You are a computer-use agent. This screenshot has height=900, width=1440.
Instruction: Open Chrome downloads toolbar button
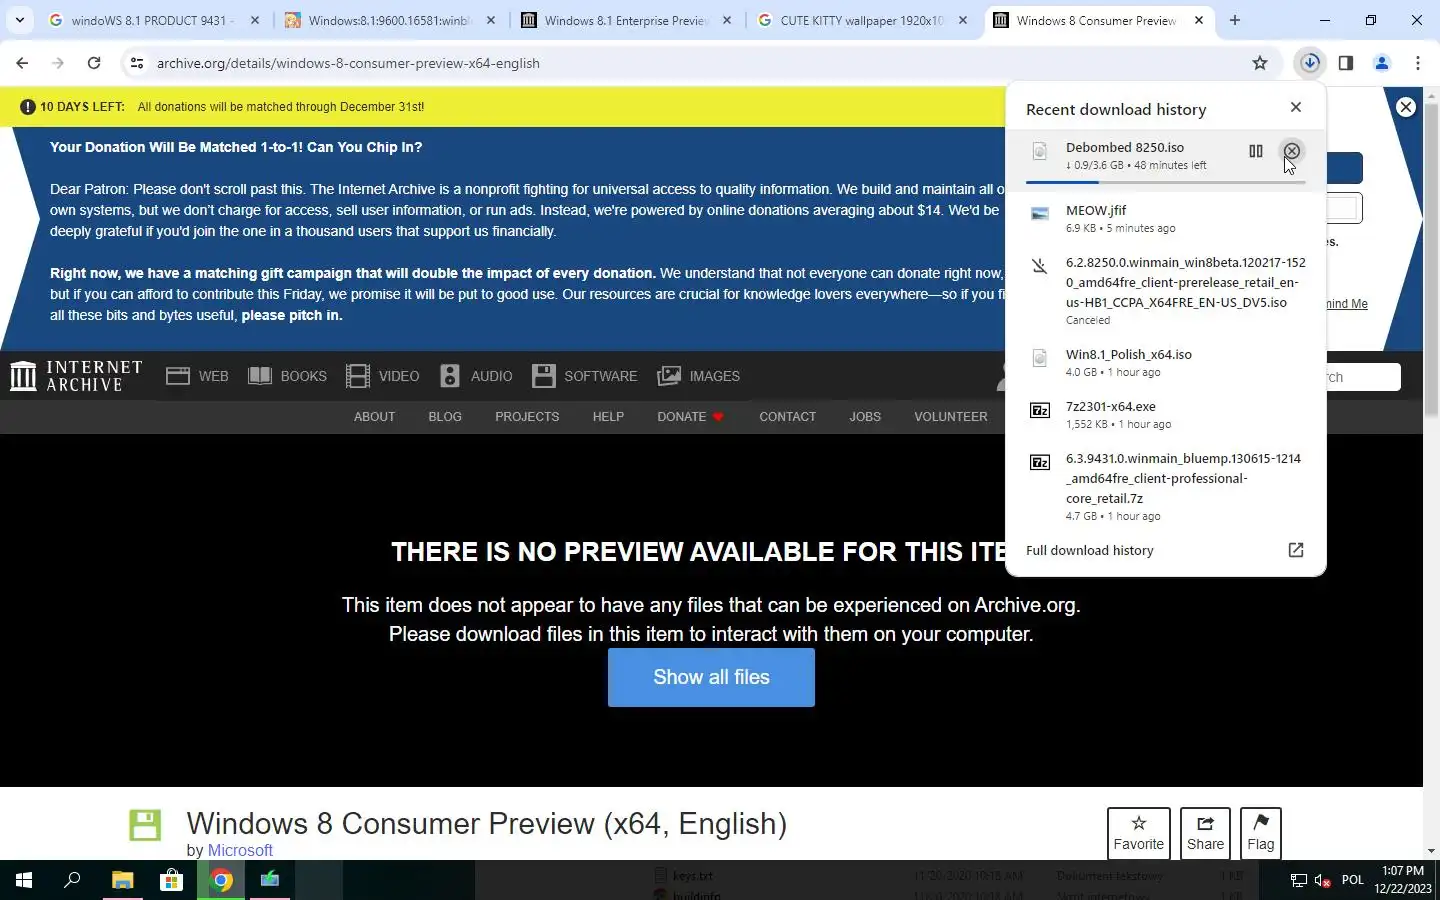click(1310, 63)
